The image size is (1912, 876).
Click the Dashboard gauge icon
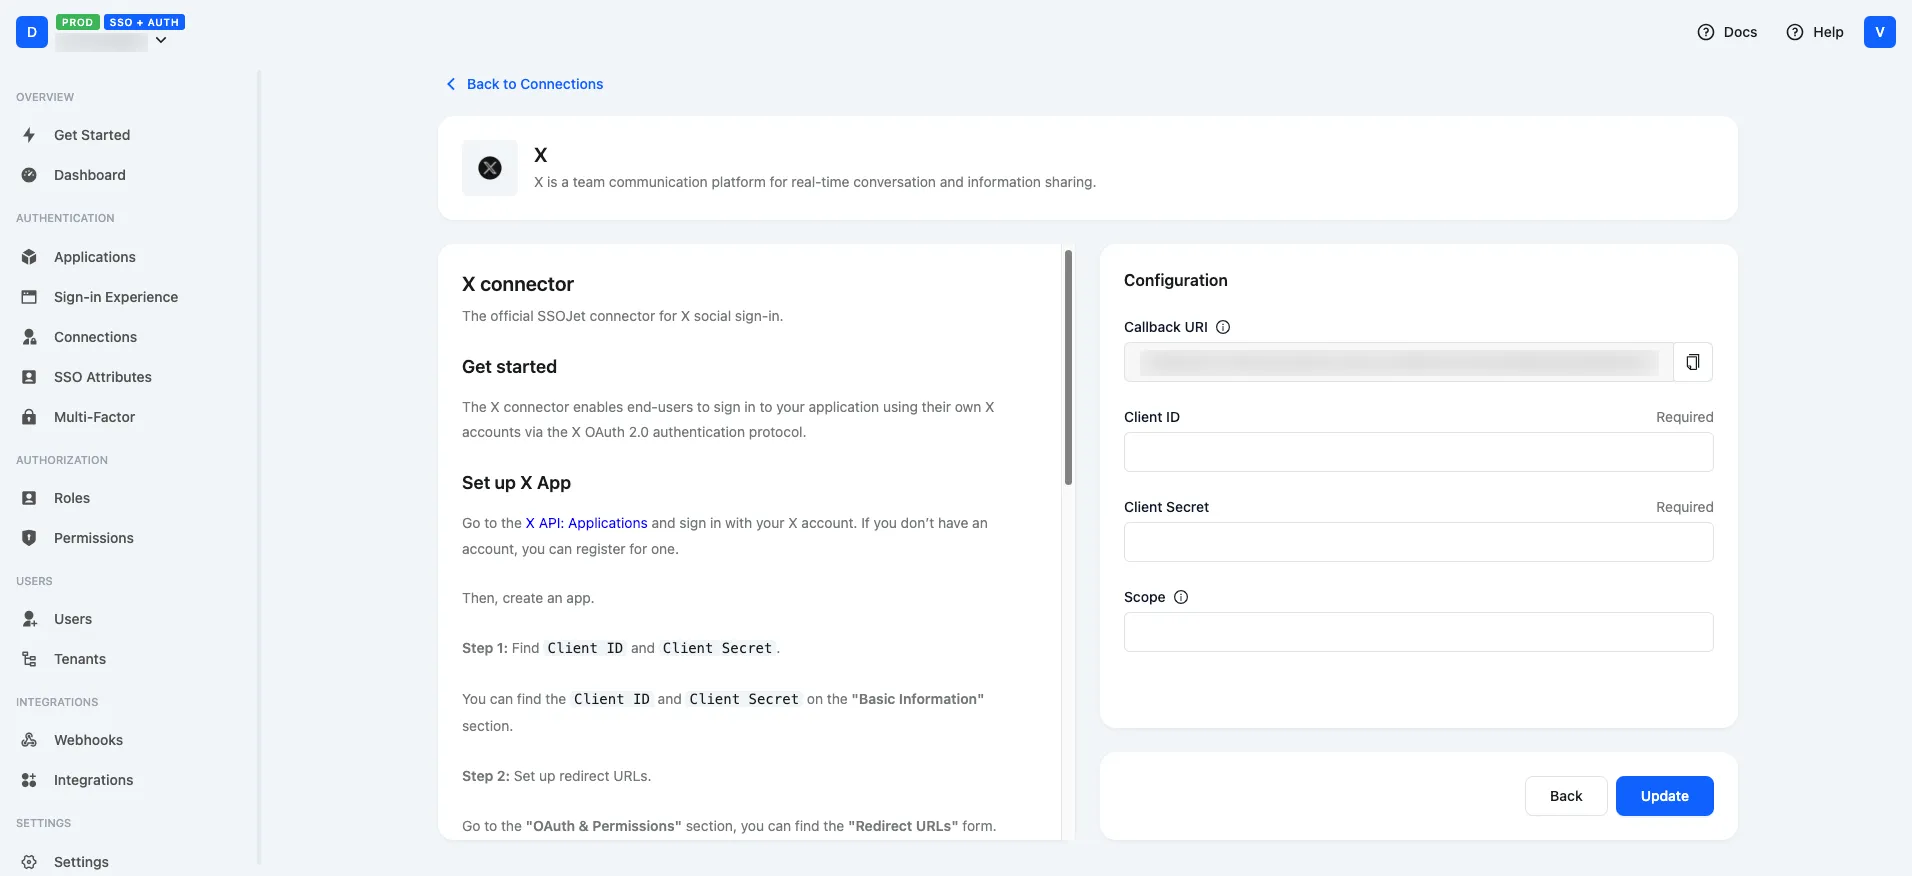29,175
